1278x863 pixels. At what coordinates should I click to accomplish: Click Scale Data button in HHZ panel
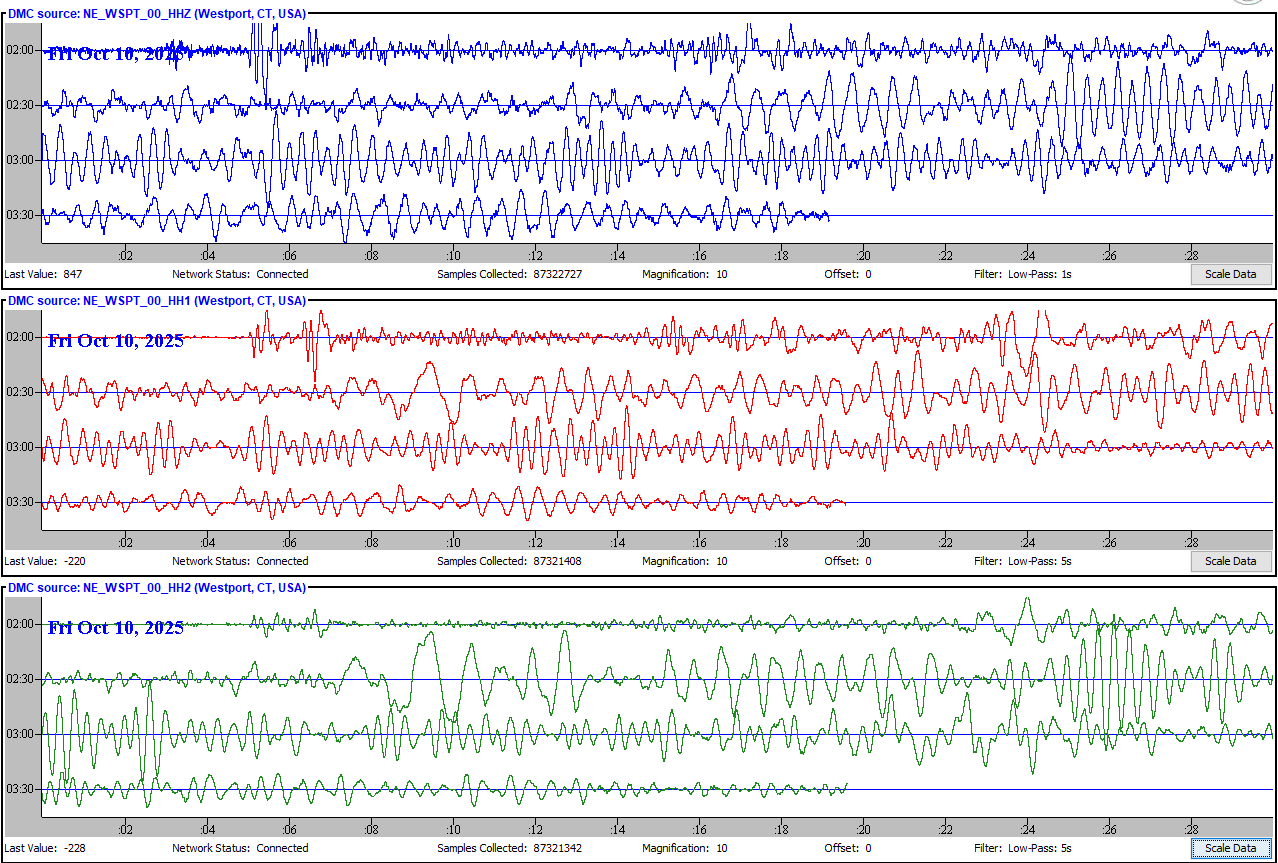[x=1230, y=274]
